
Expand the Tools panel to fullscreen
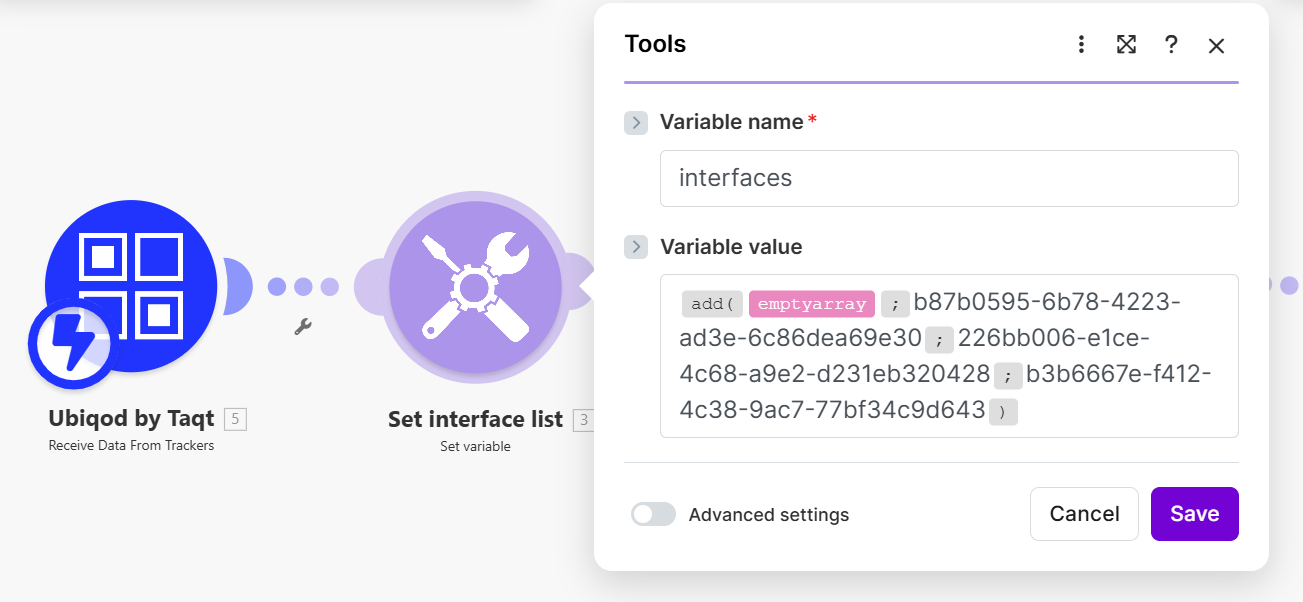[x=1126, y=45]
